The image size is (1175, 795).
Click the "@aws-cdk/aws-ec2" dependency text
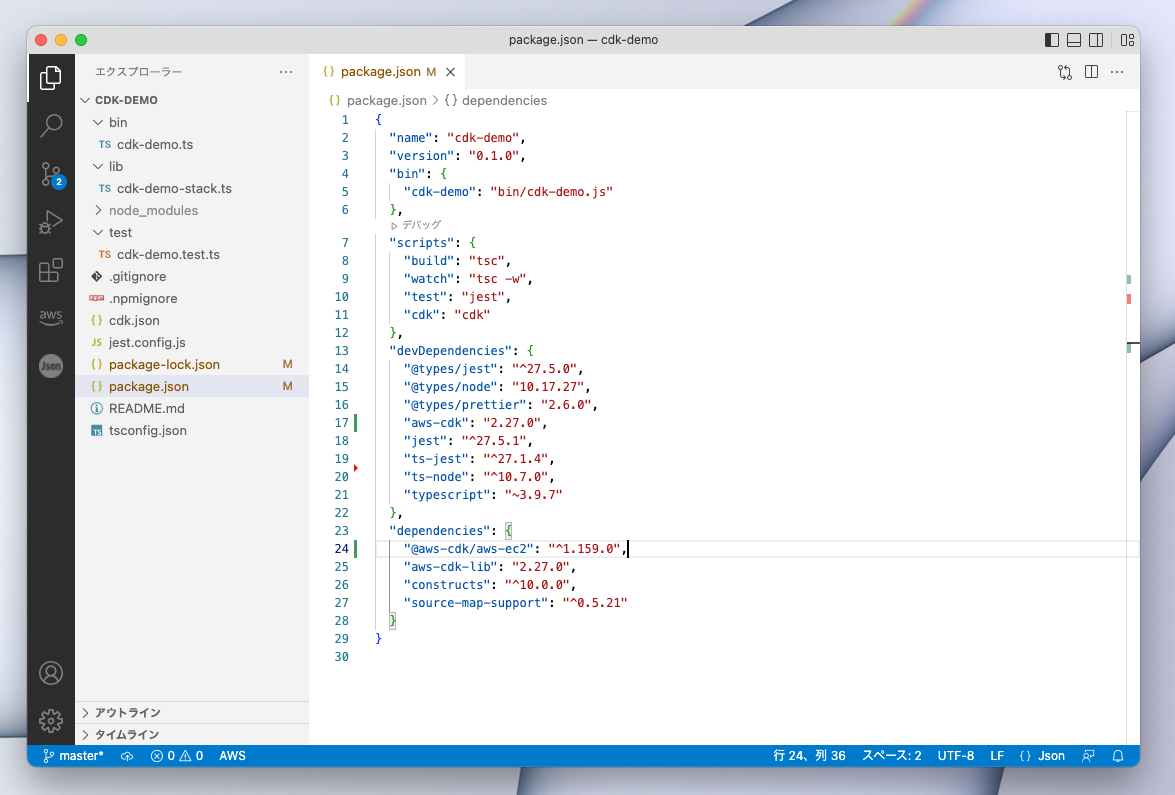468,549
